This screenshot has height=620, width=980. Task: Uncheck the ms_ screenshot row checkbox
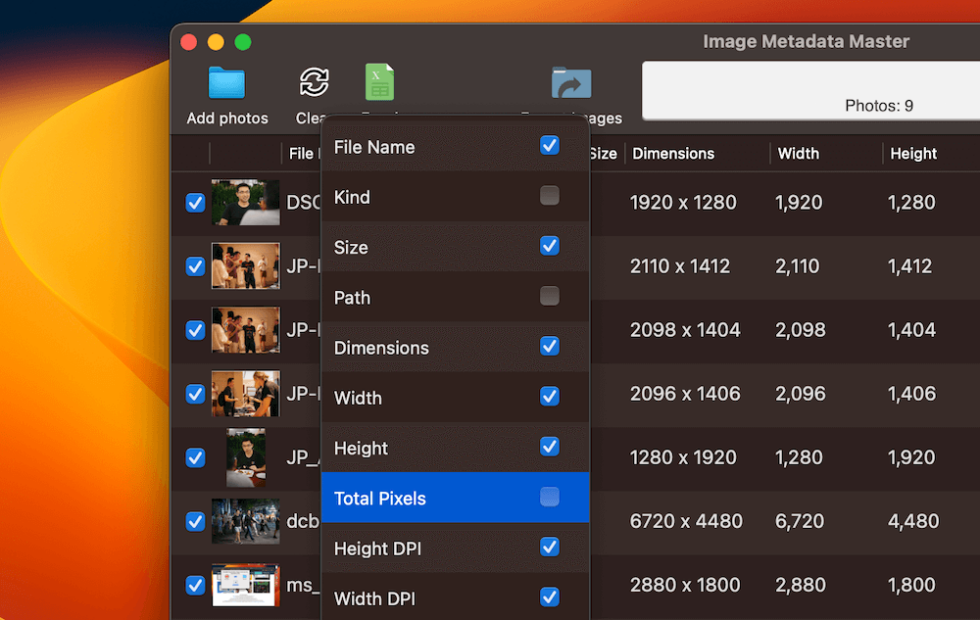(196, 586)
